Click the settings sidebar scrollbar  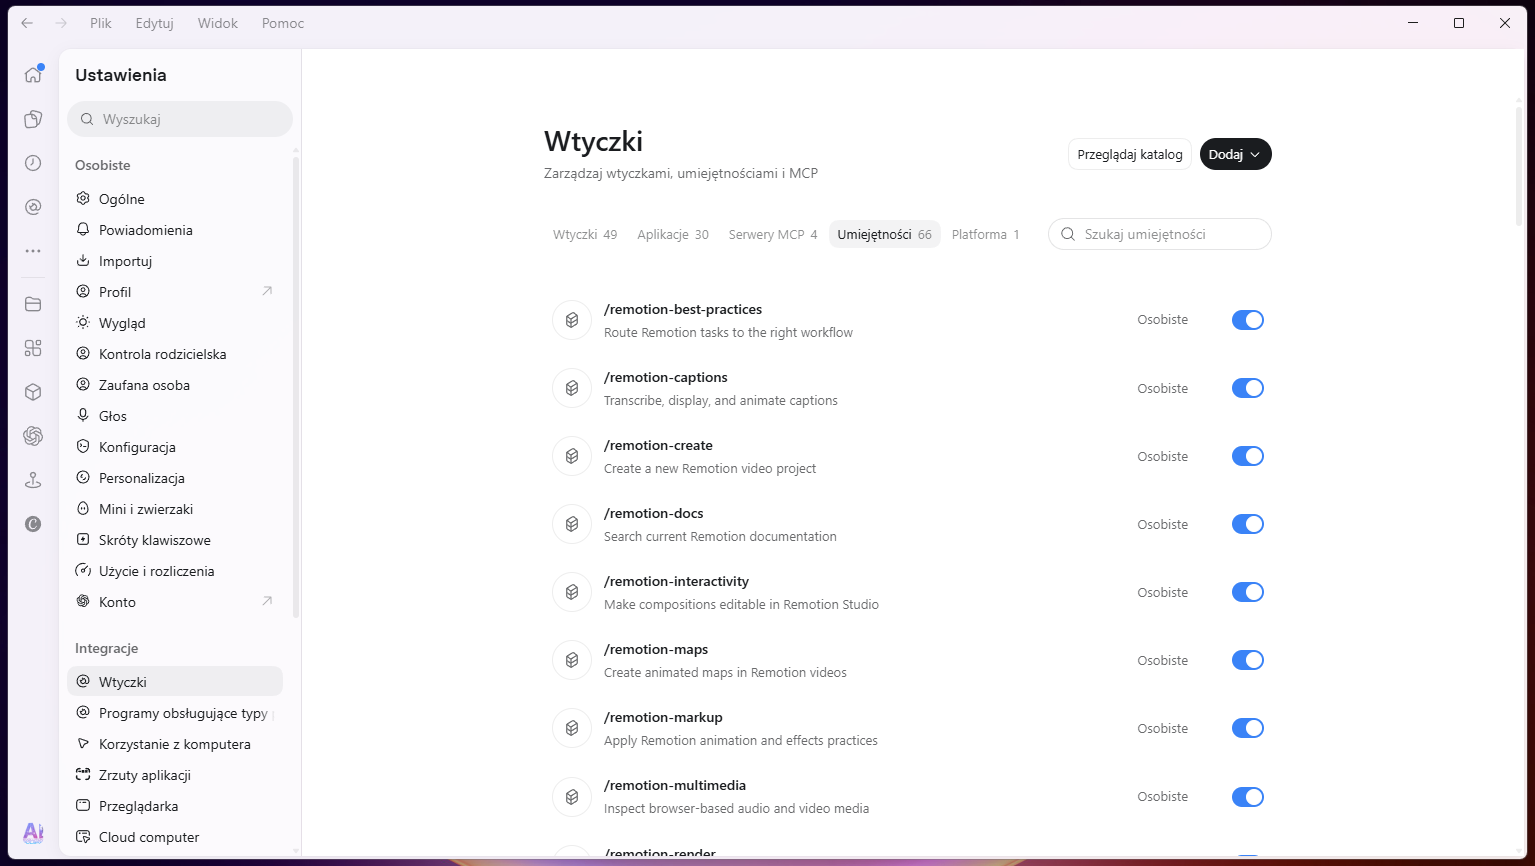[295, 385]
